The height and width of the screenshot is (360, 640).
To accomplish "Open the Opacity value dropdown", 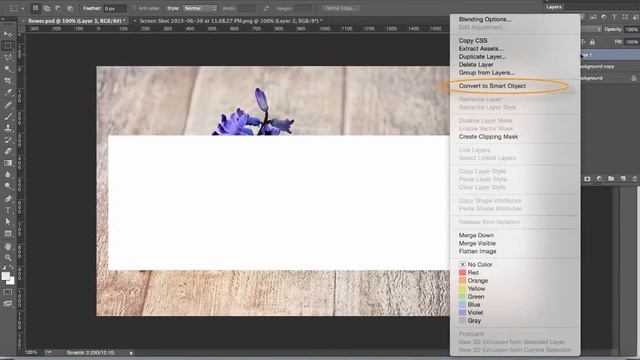I will coord(631,29).
